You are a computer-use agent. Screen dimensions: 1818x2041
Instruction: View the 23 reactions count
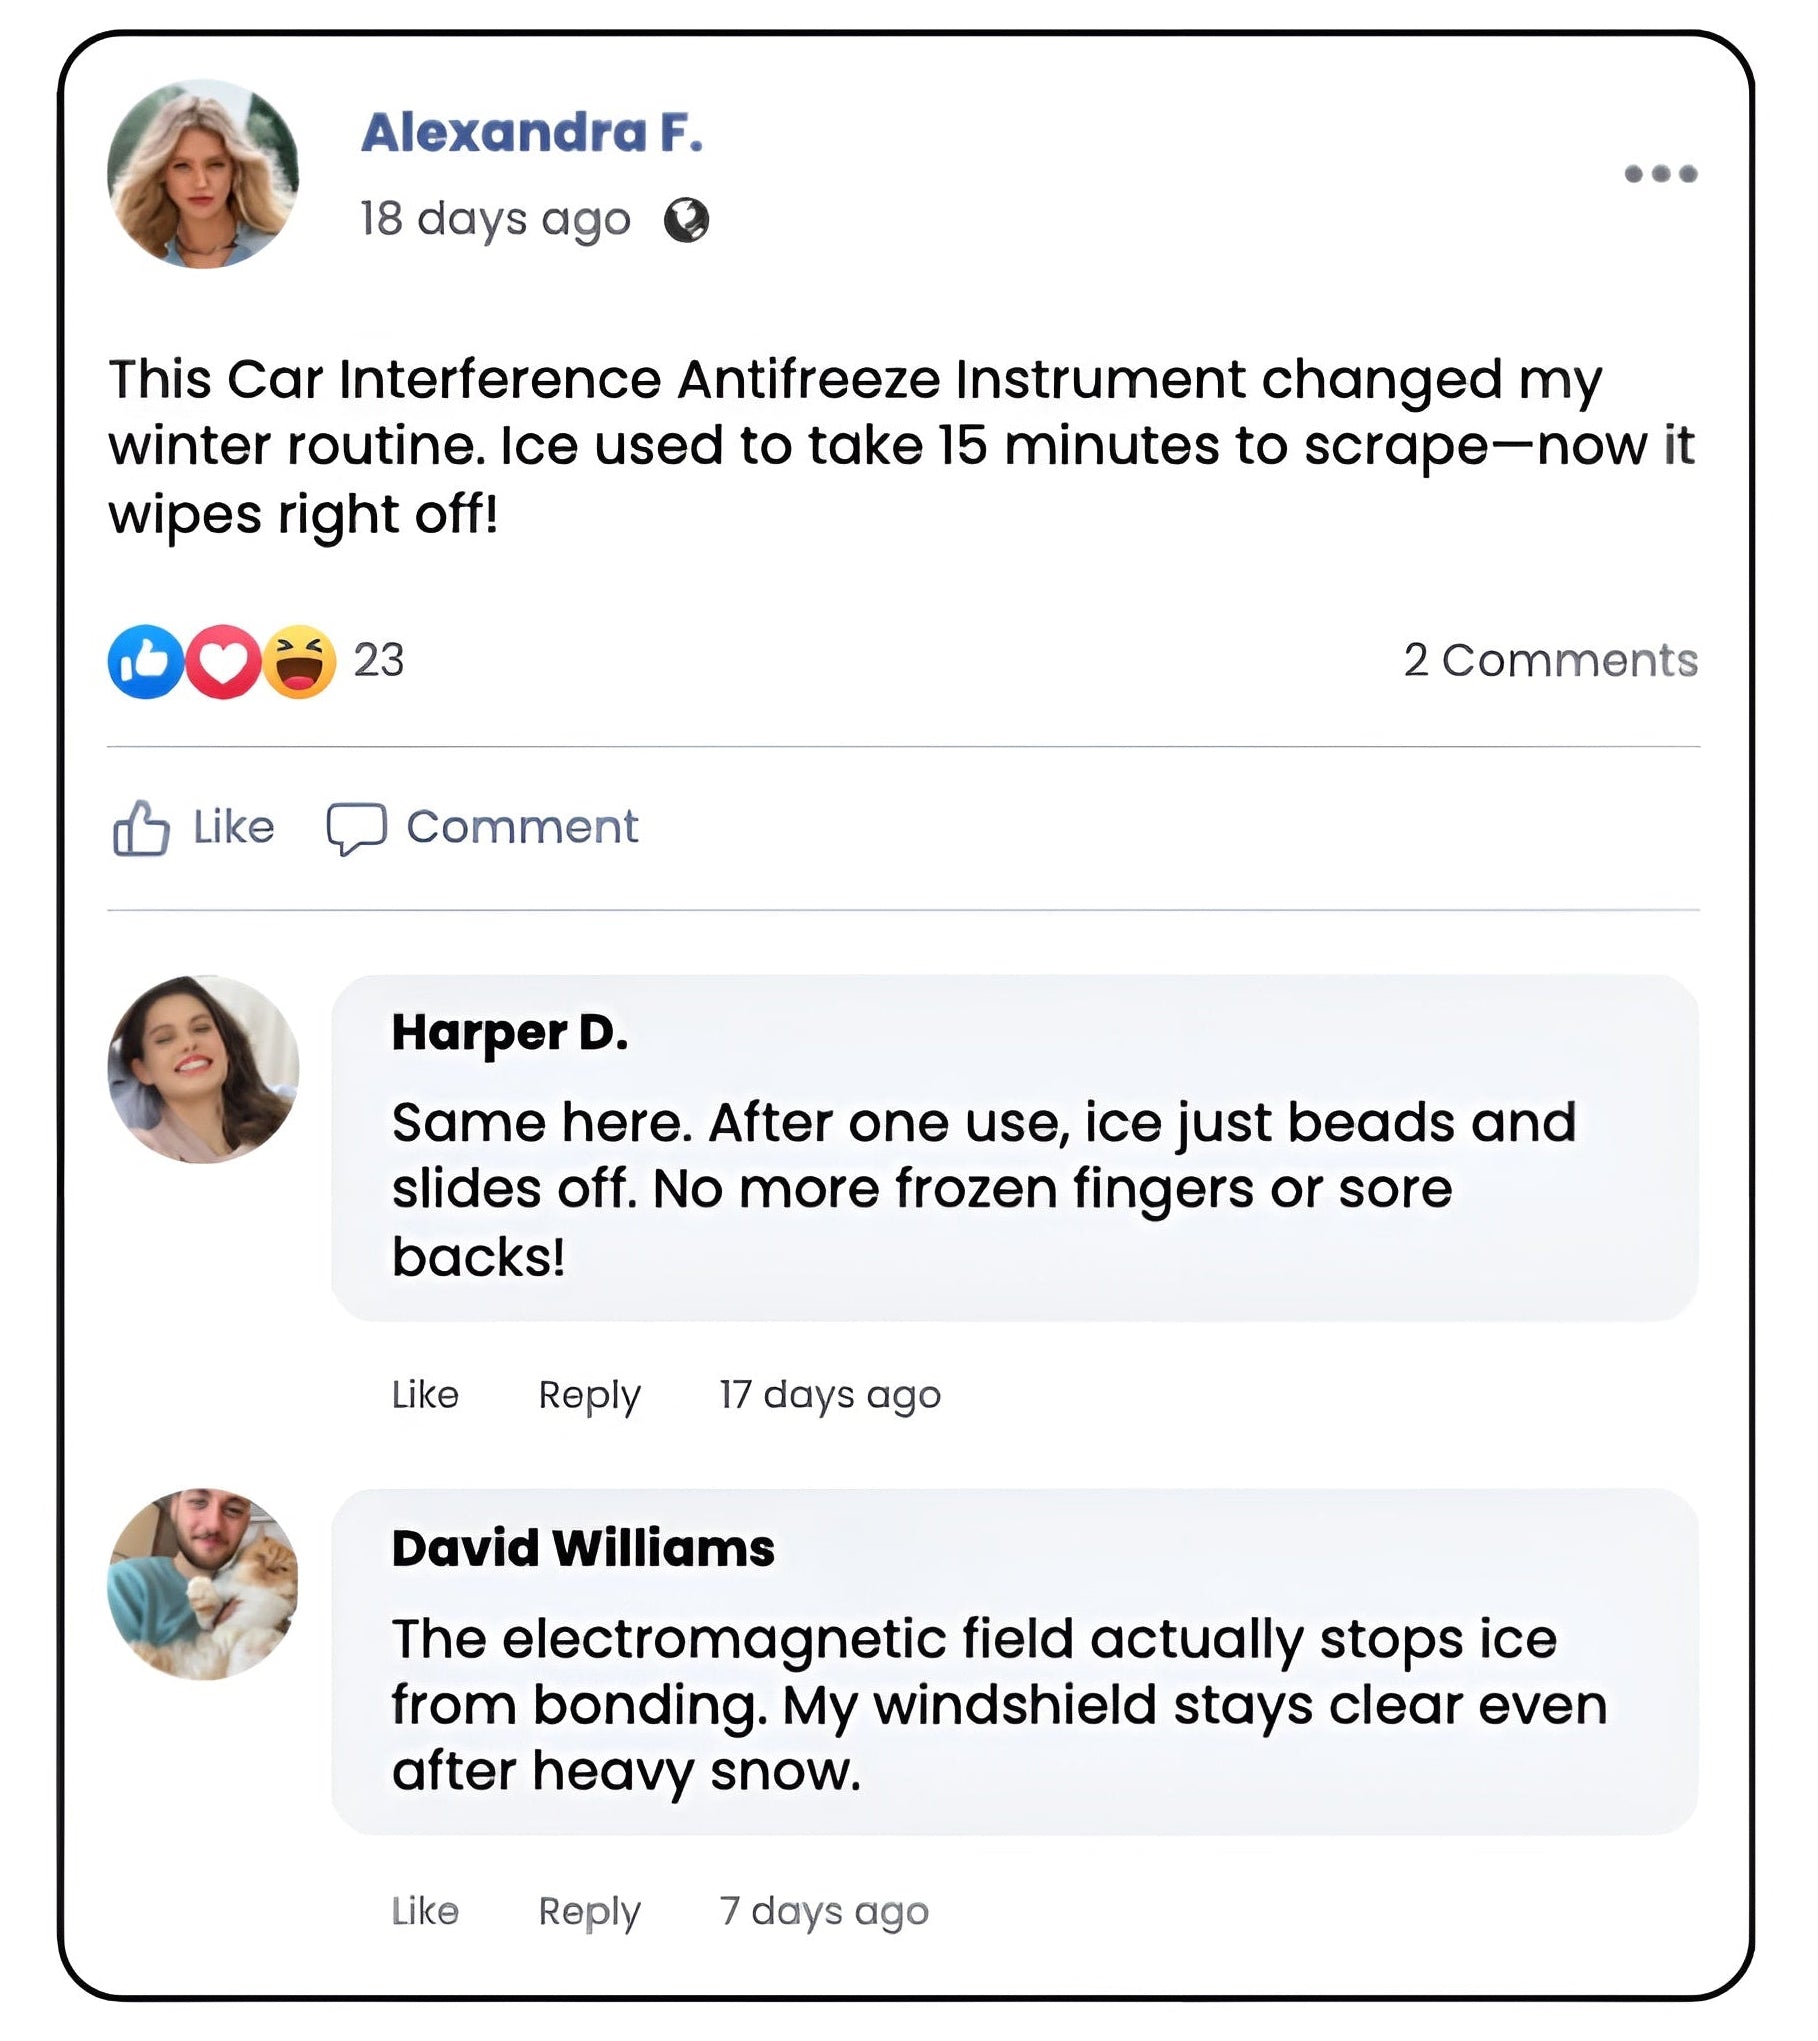(379, 660)
